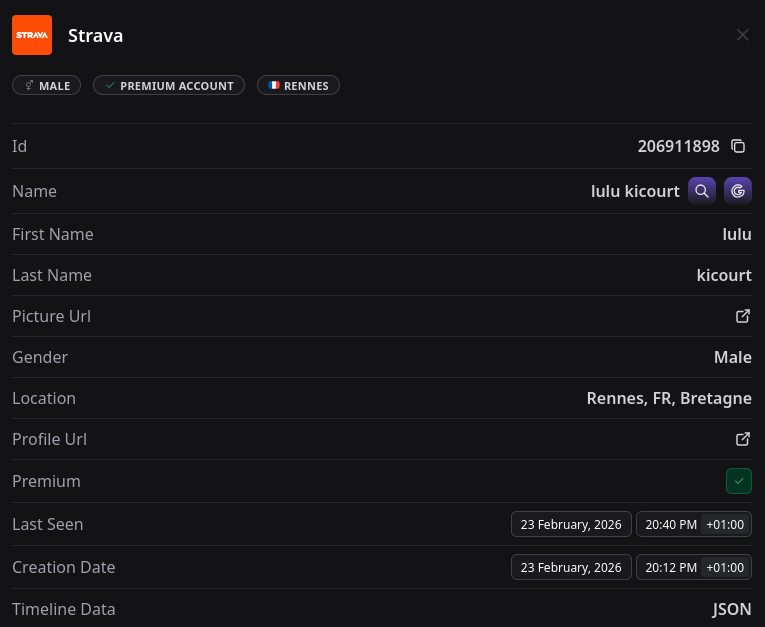765x627 pixels.
Task: Click the Google search icon beside name
Action: (738, 191)
